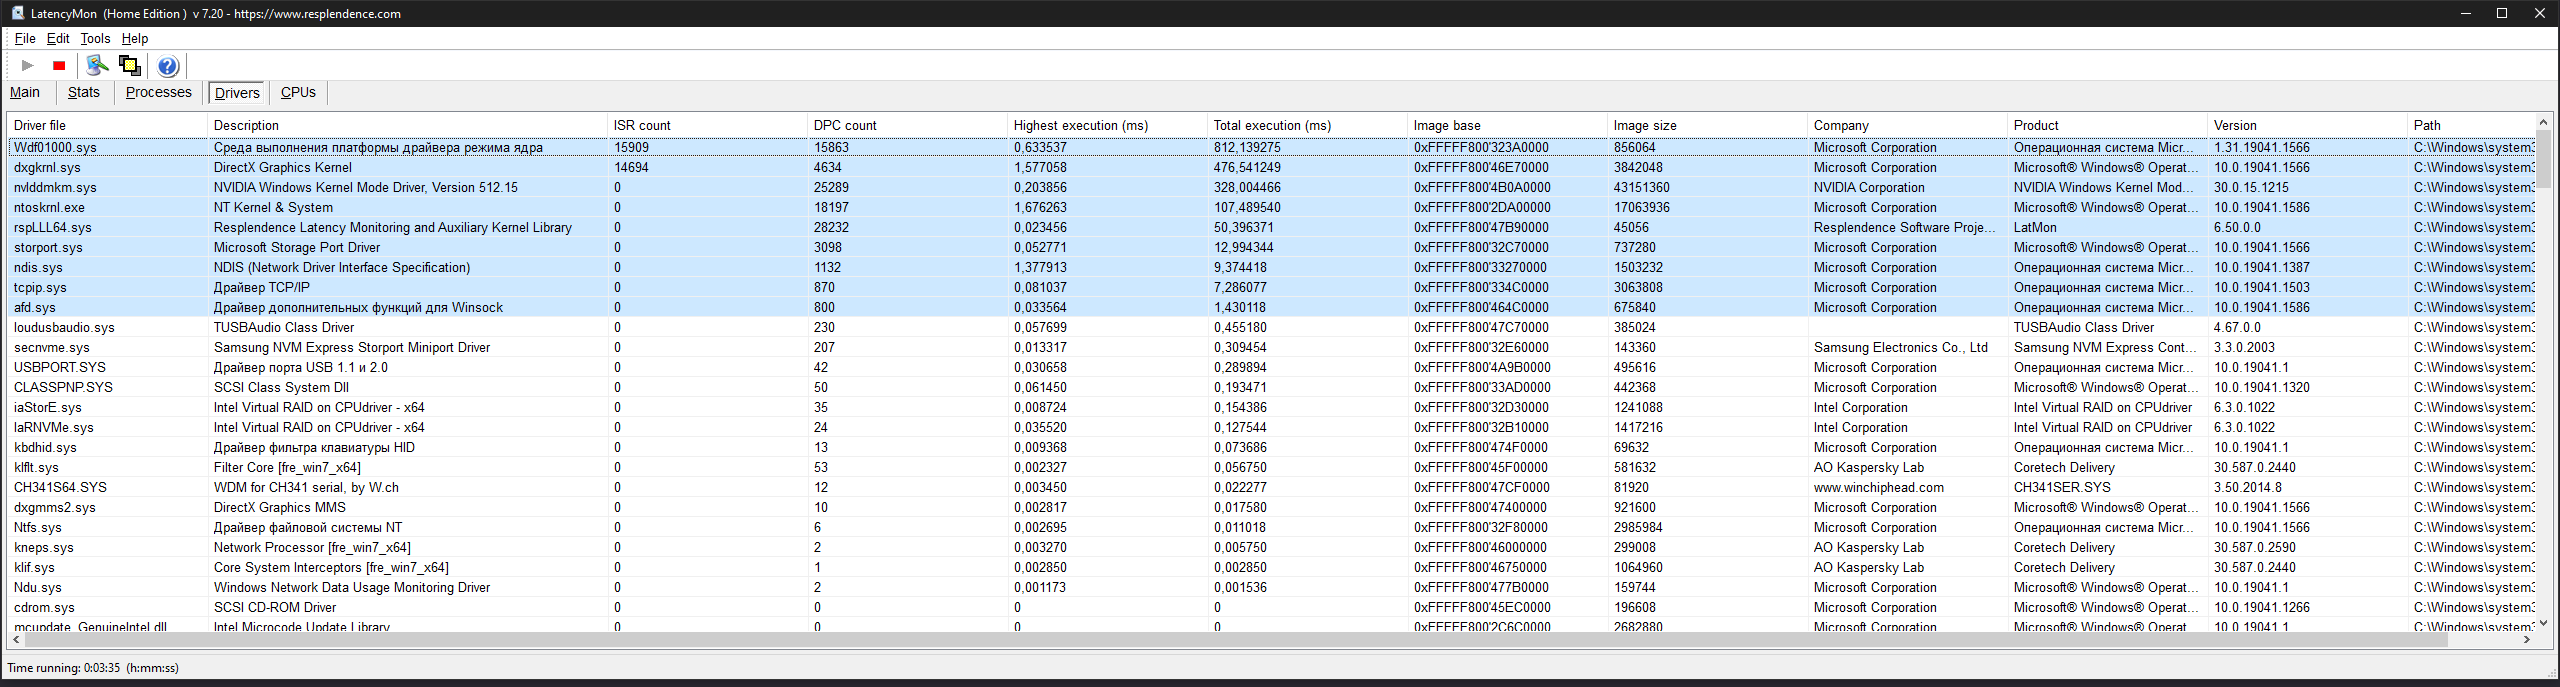Select the storport.sys driver row
Viewport: 2560px width, 687px height.
[1271, 247]
